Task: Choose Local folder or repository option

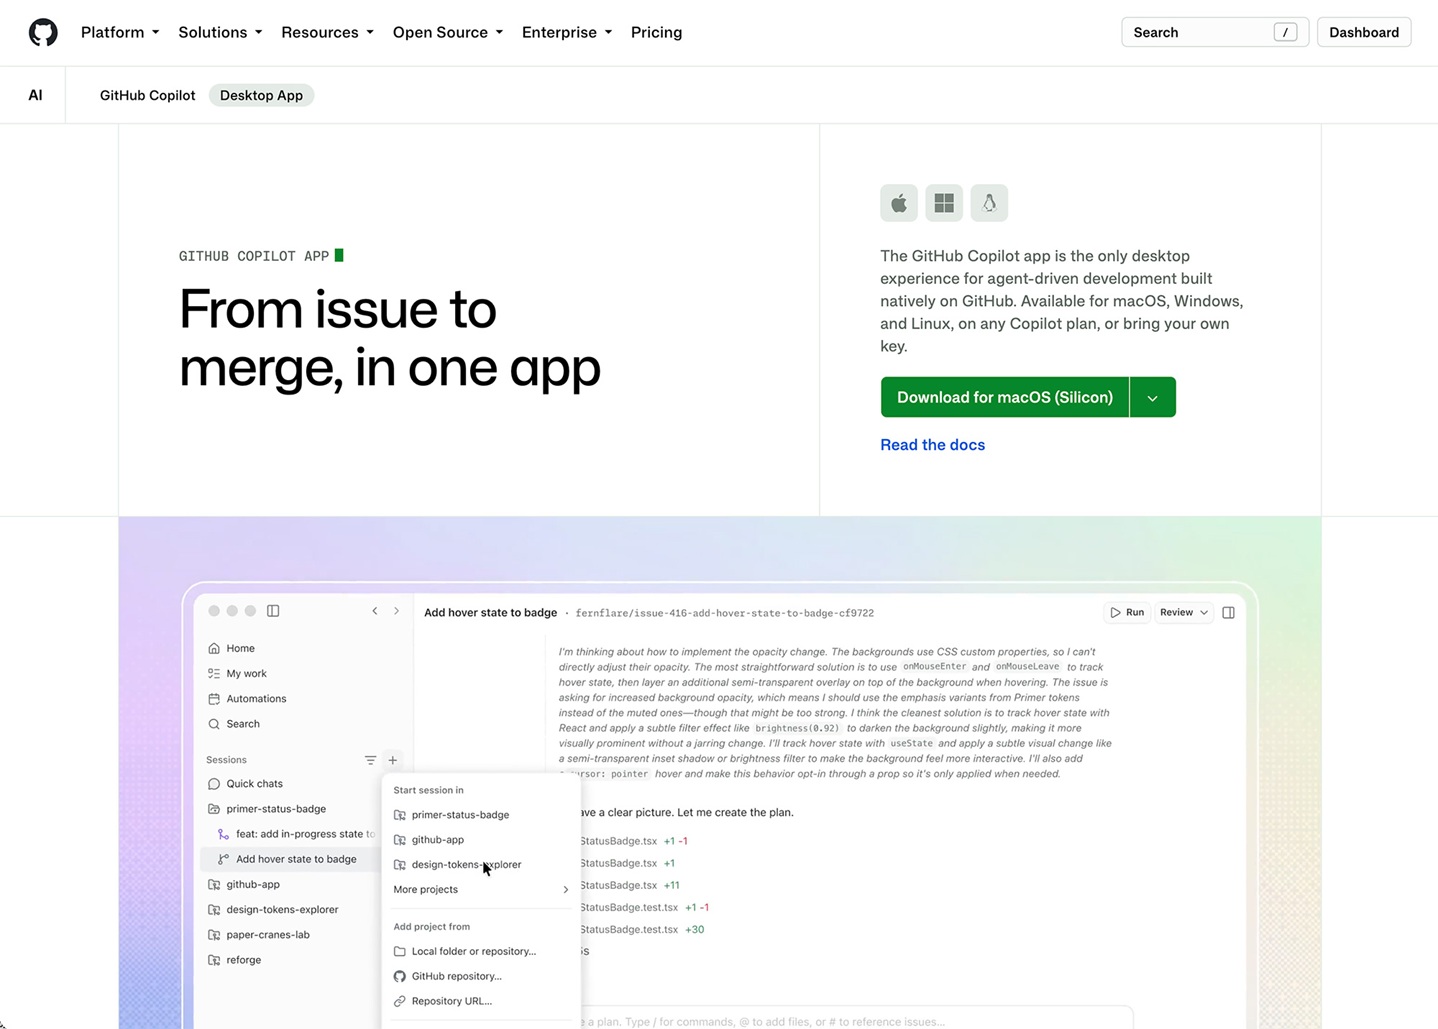Action: [465, 952]
